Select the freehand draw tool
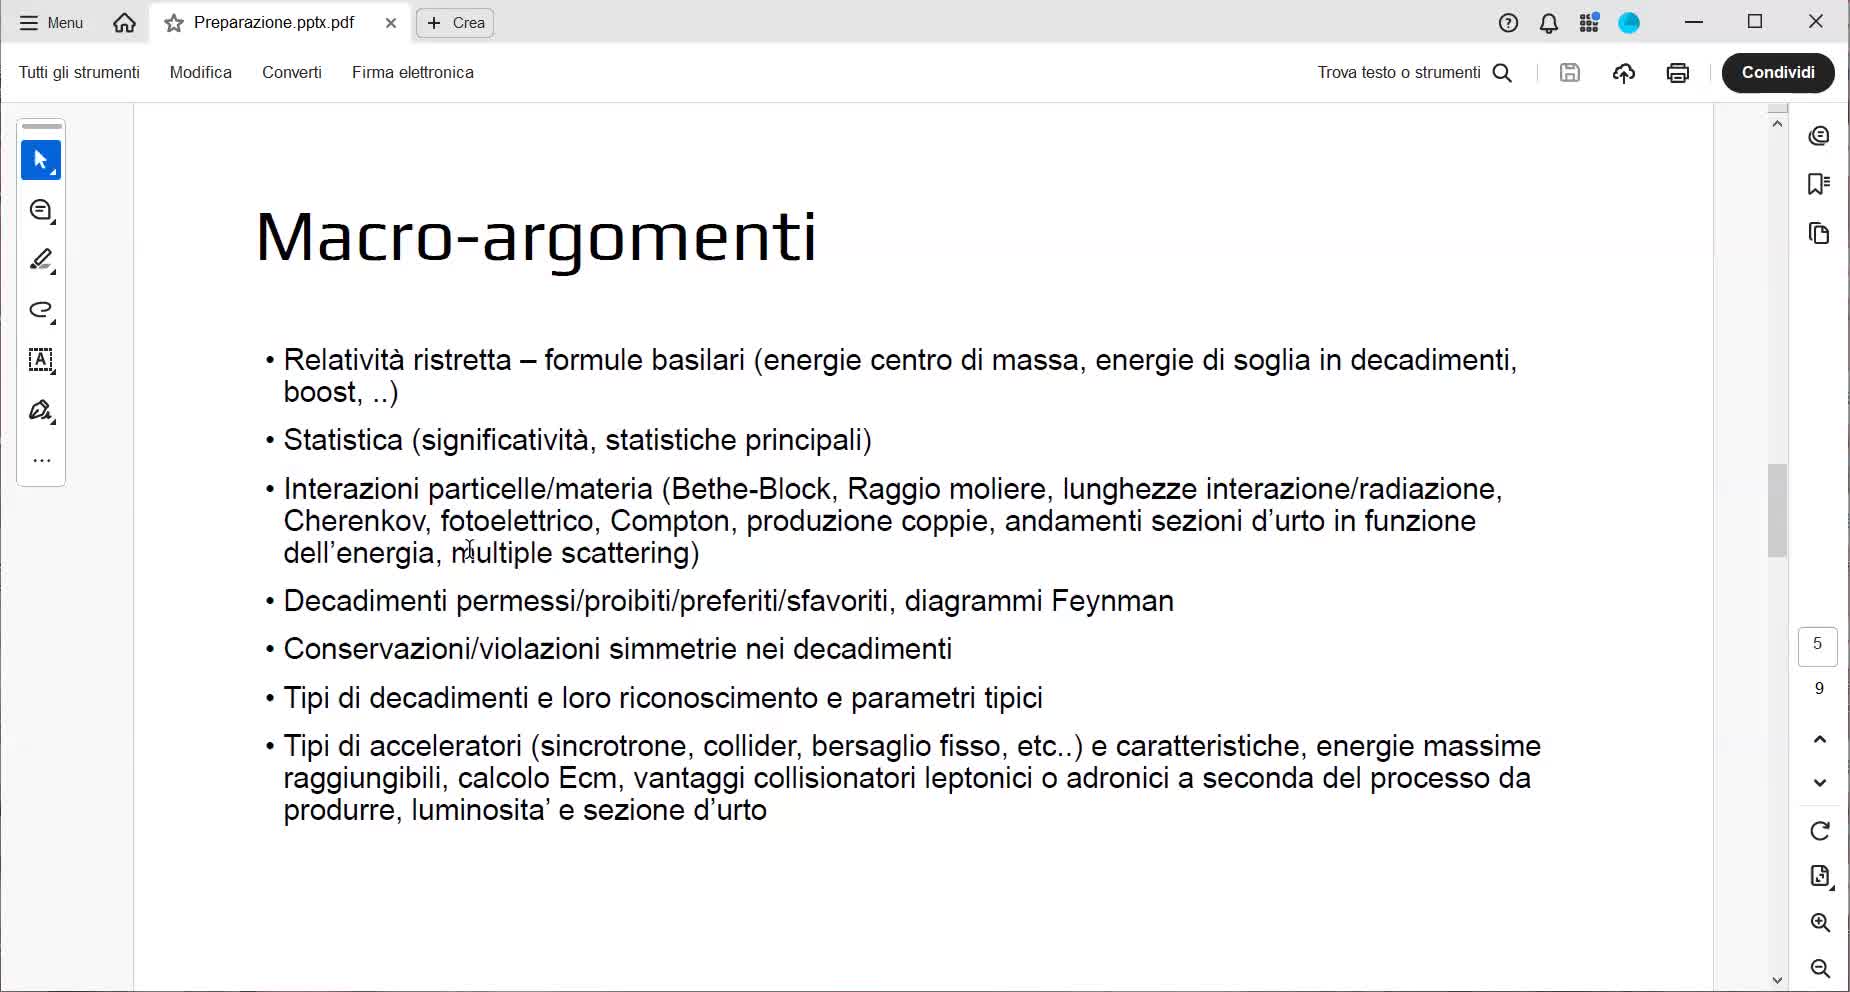 41,311
